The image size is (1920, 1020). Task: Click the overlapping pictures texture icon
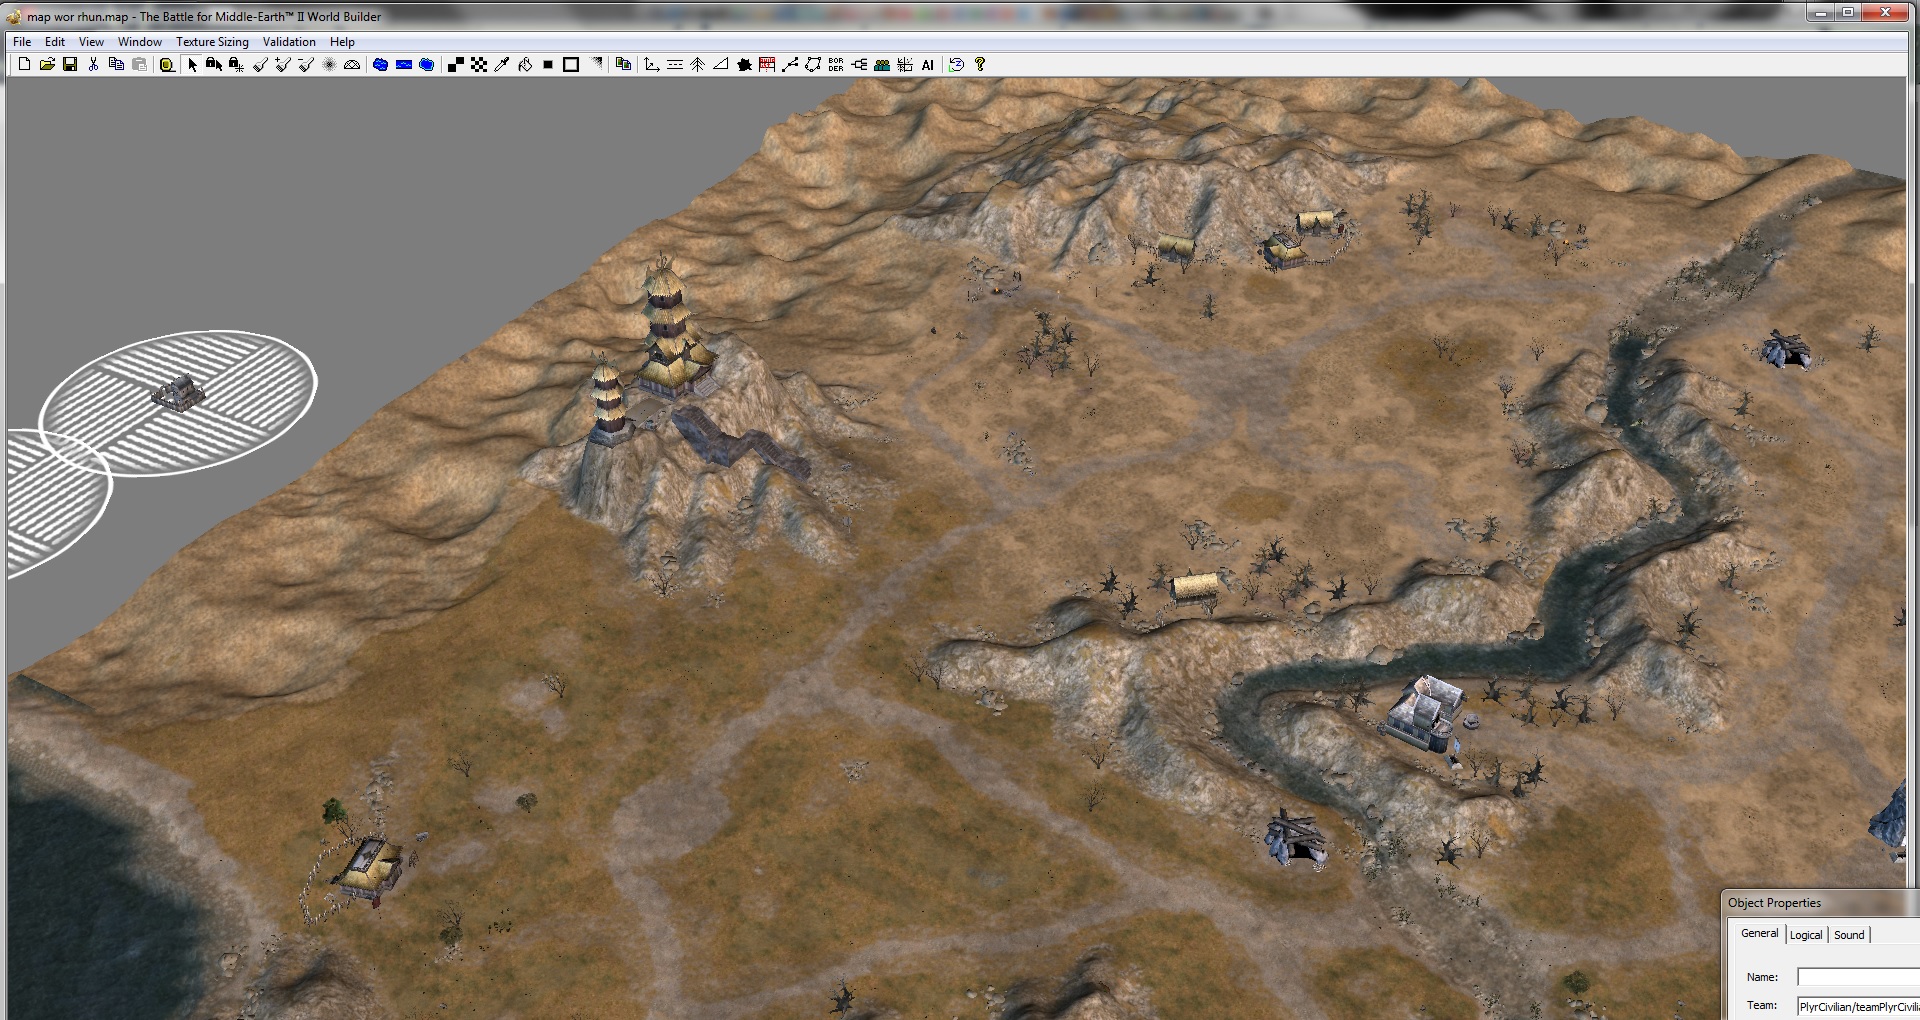pyautogui.click(x=623, y=64)
